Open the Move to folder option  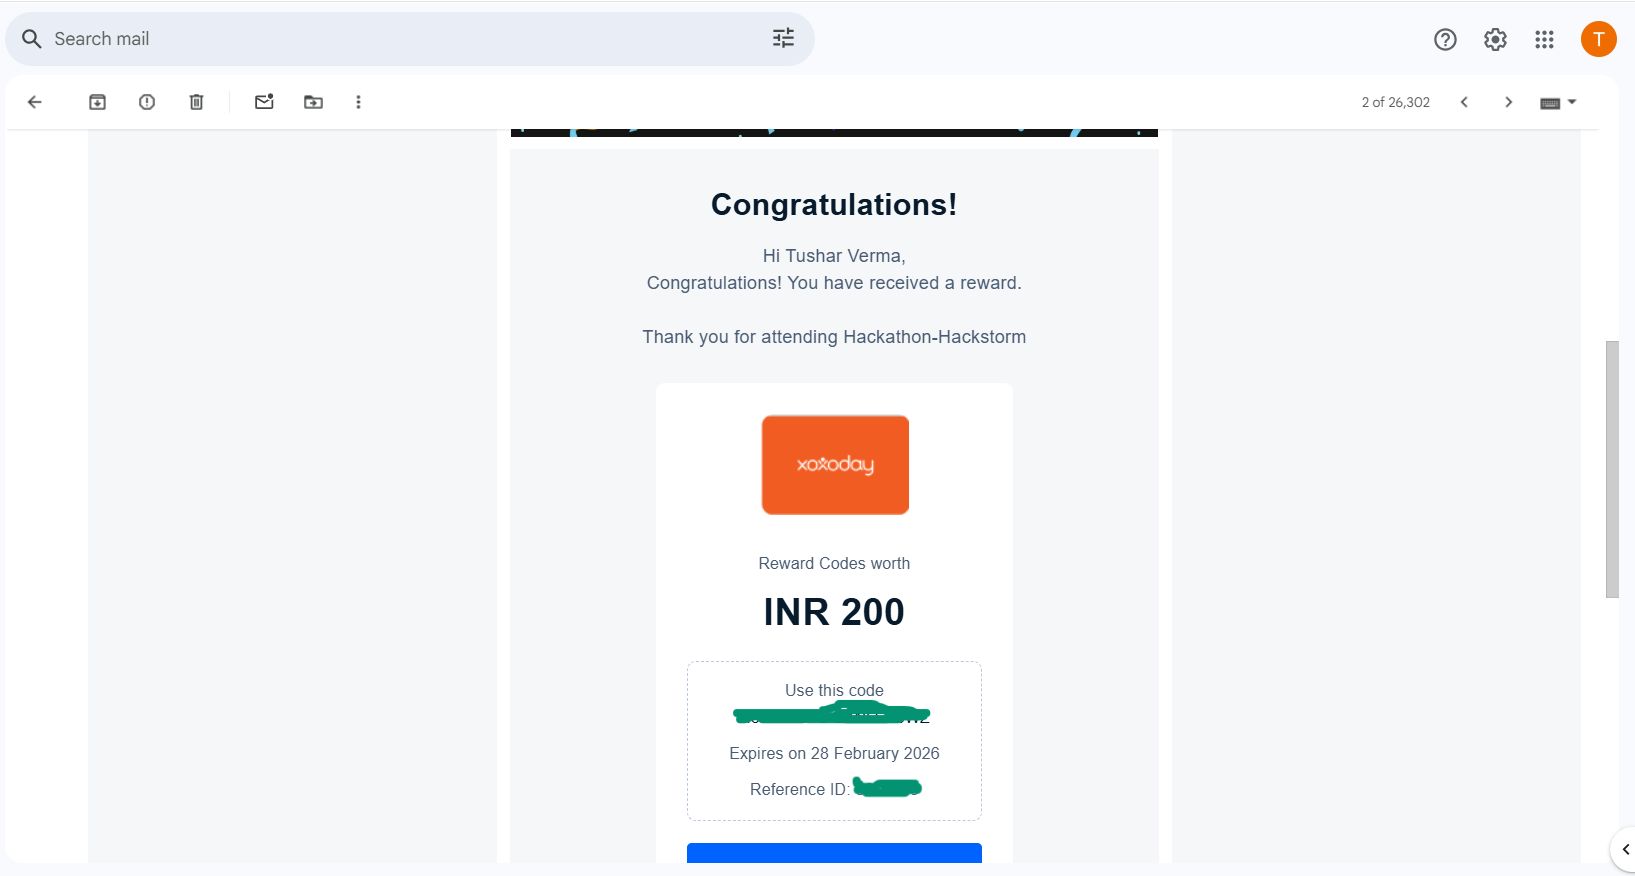pos(313,102)
